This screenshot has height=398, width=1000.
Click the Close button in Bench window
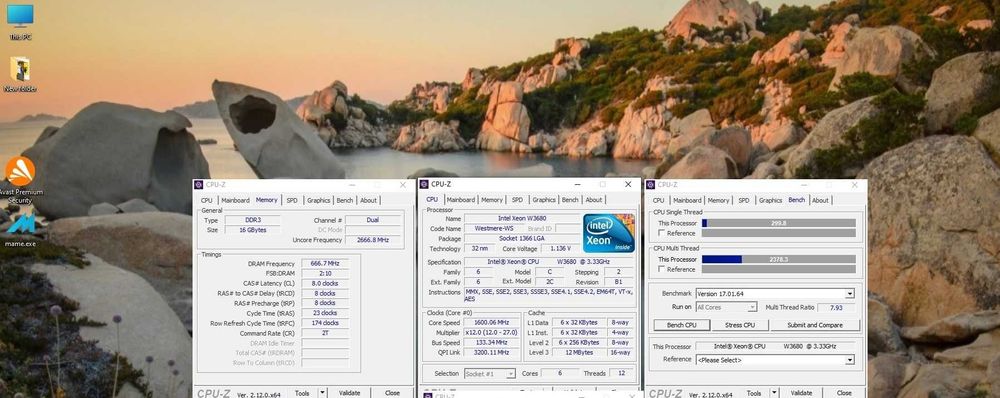844,393
